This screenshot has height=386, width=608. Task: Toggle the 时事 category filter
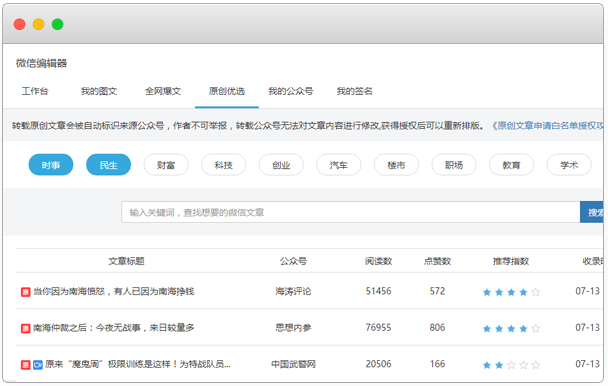(51, 165)
